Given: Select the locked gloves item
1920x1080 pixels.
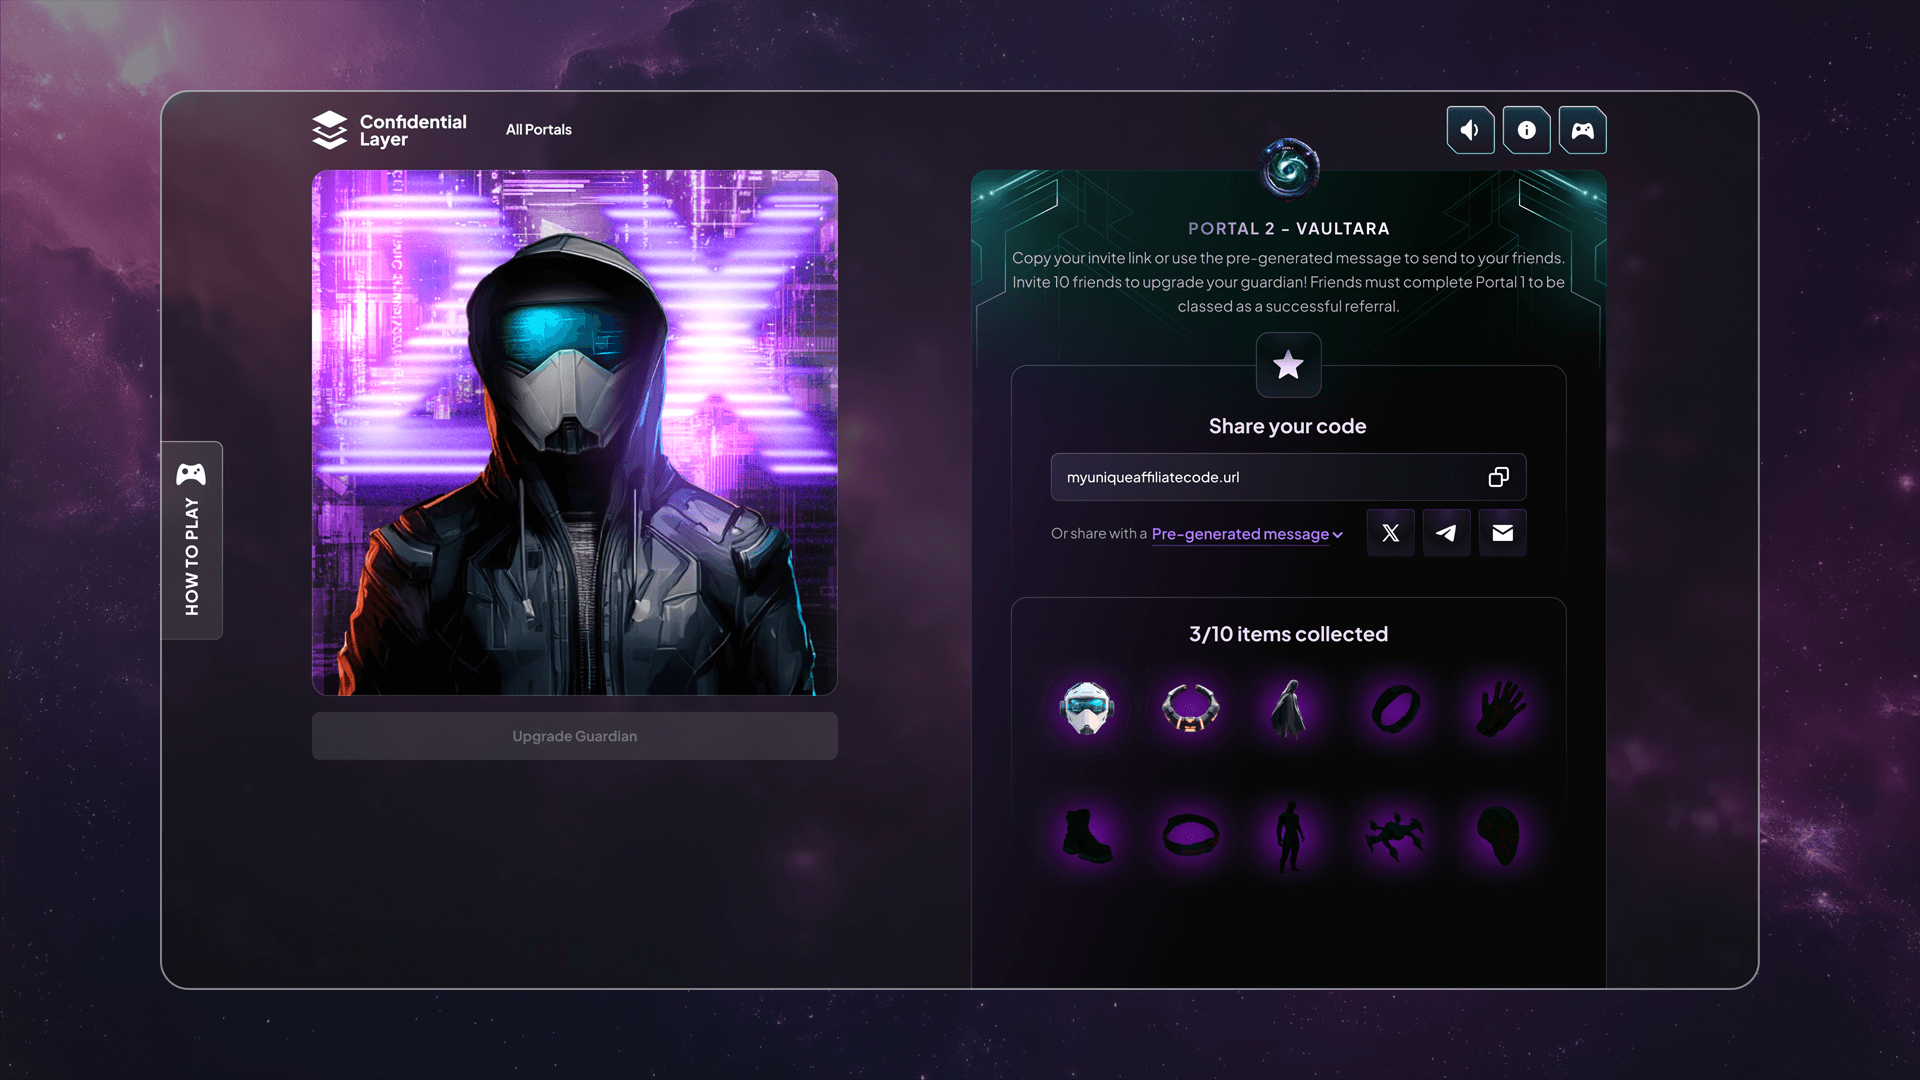Looking at the screenshot, I should 1500,708.
